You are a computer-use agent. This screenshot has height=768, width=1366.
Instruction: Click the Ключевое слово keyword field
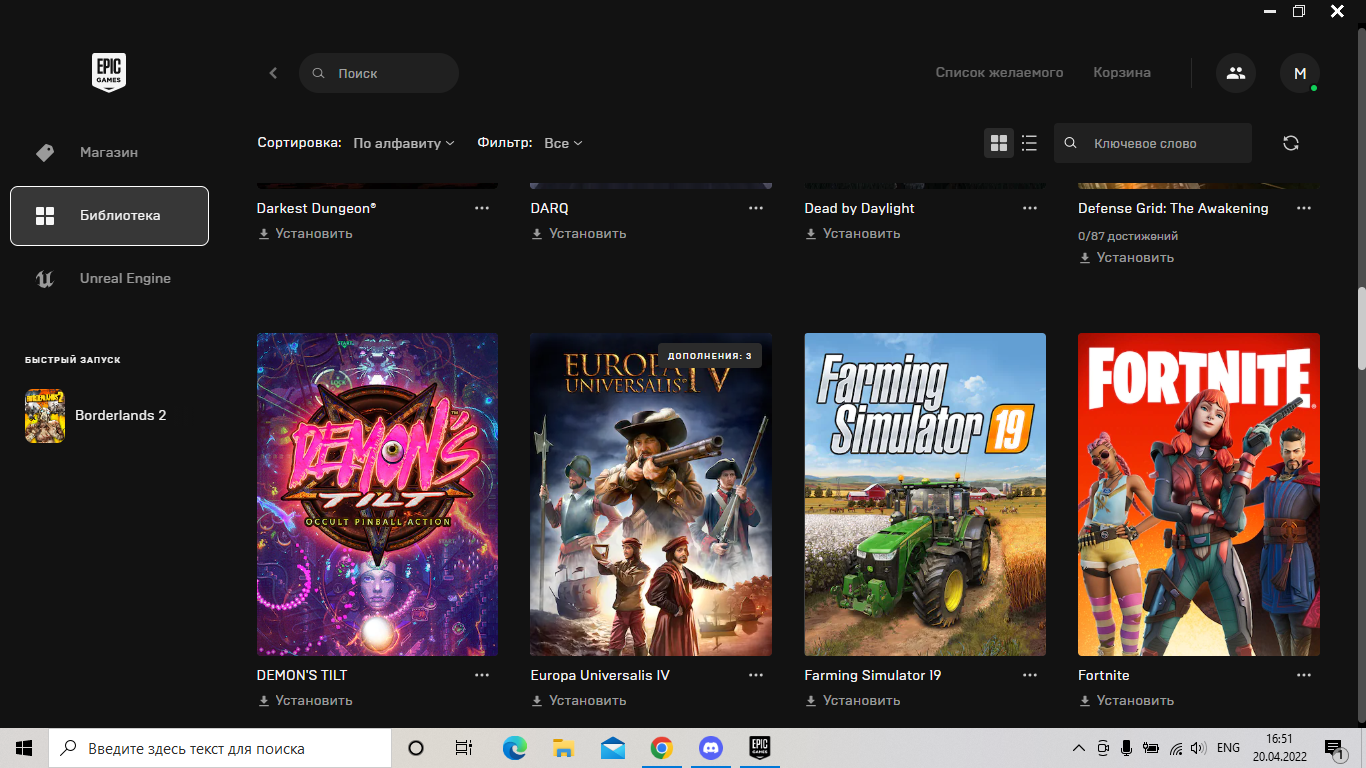click(x=1153, y=143)
